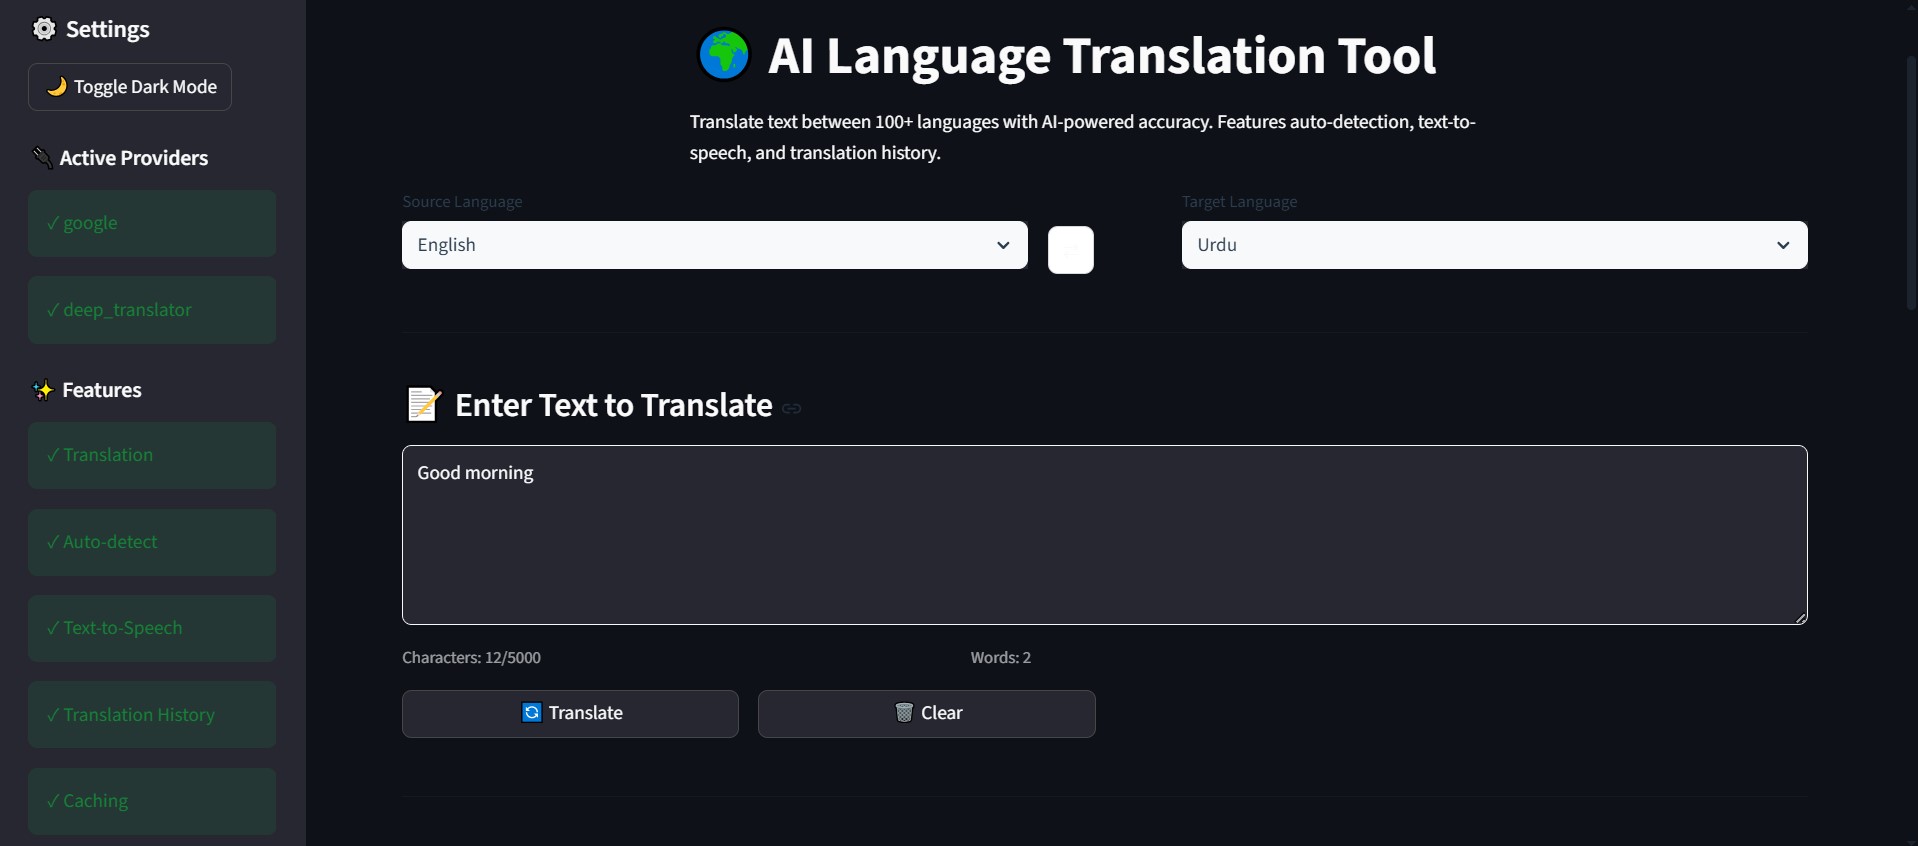
Task: Click the Characters: 12/5000 counter
Action: [x=471, y=658]
